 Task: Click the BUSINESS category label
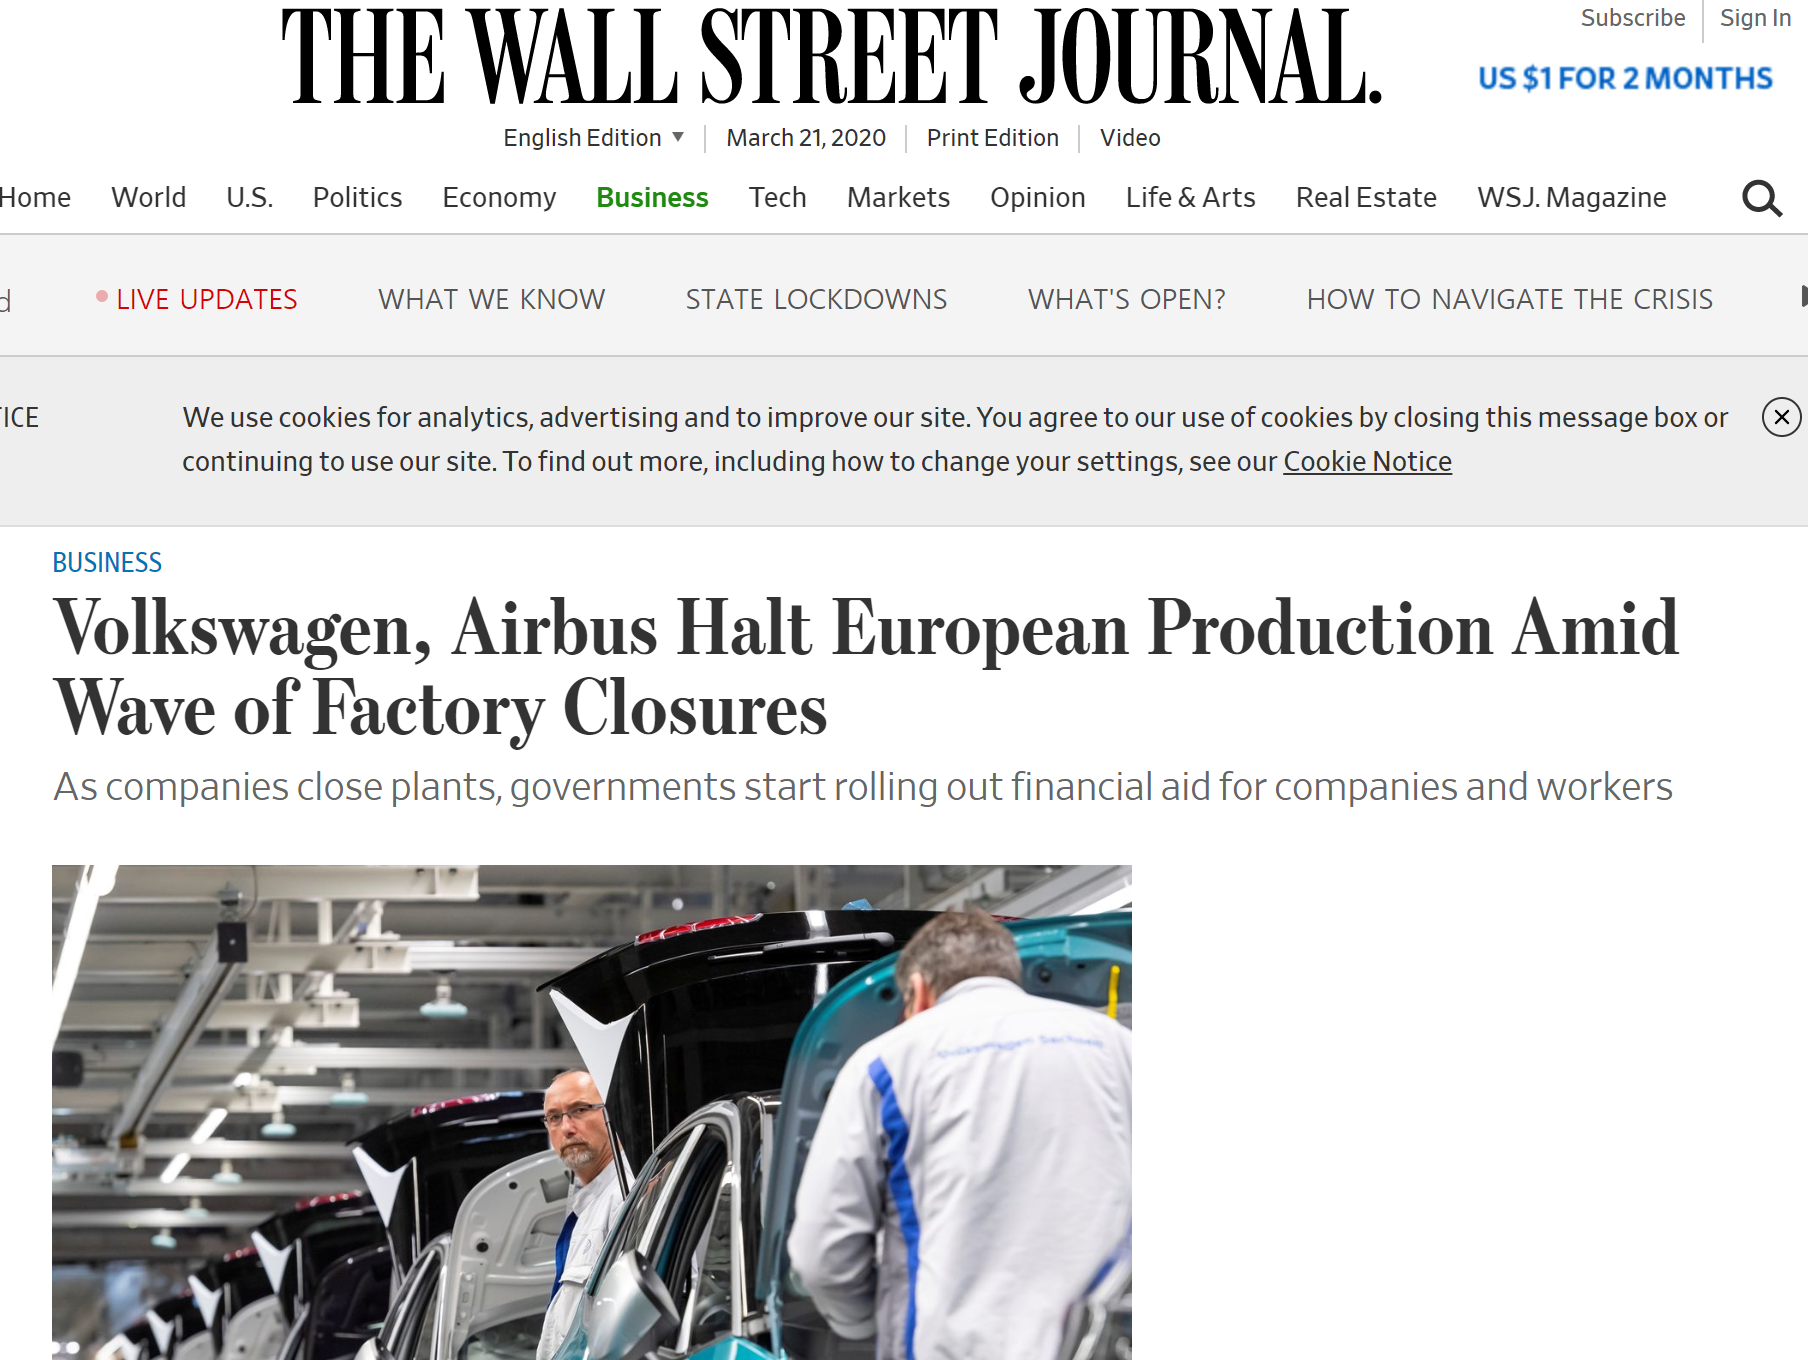[x=107, y=563]
